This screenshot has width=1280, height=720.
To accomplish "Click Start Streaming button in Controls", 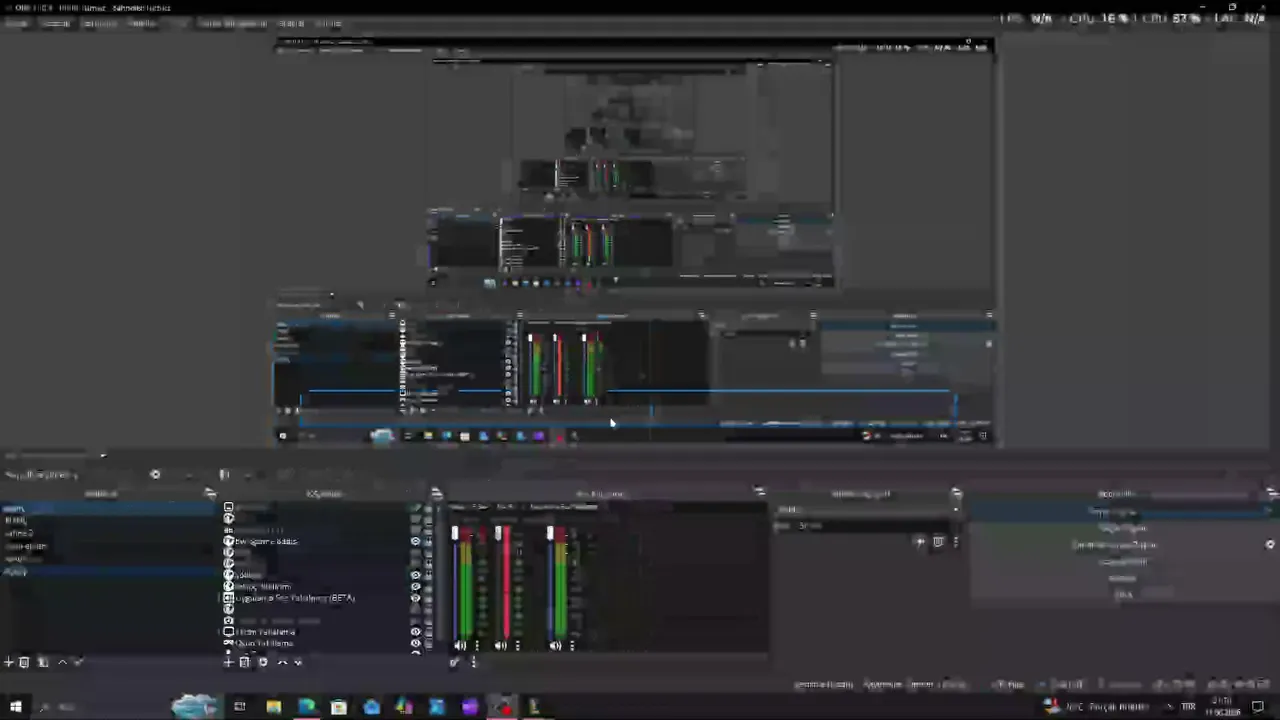I will point(1119,511).
